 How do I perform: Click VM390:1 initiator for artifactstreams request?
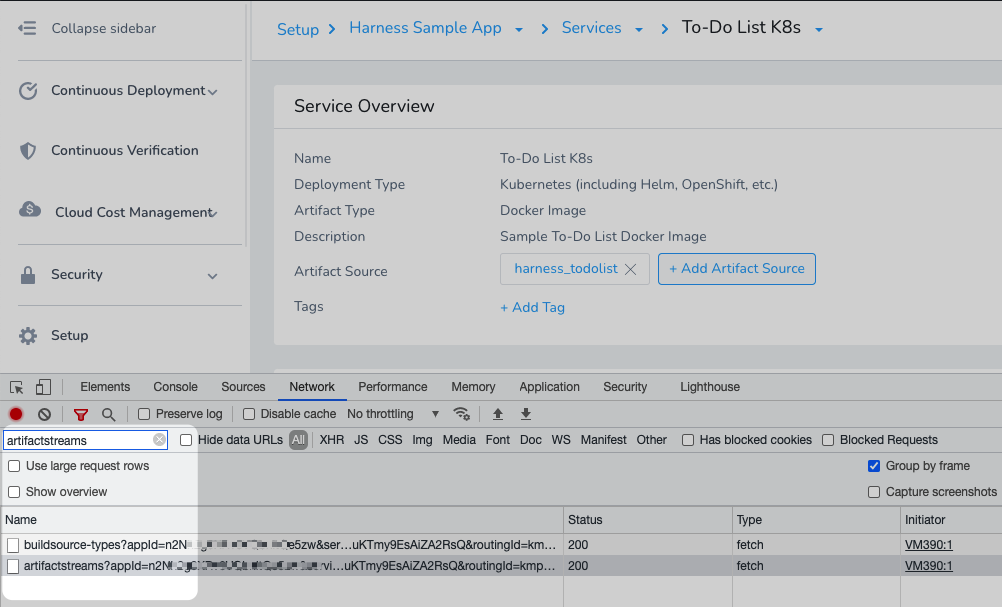pos(929,566)
